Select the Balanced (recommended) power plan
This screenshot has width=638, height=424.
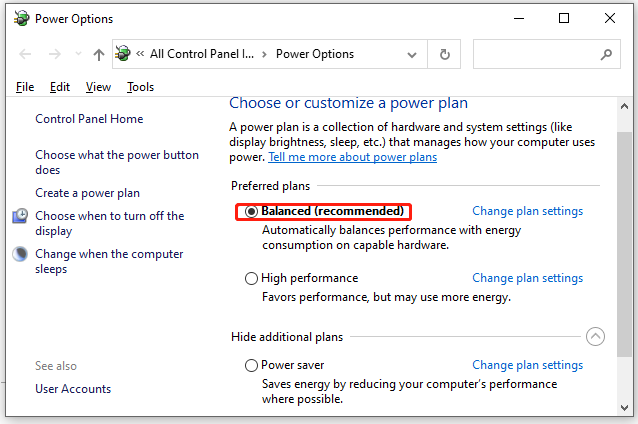pyautogui.click(x=251, y=212)
